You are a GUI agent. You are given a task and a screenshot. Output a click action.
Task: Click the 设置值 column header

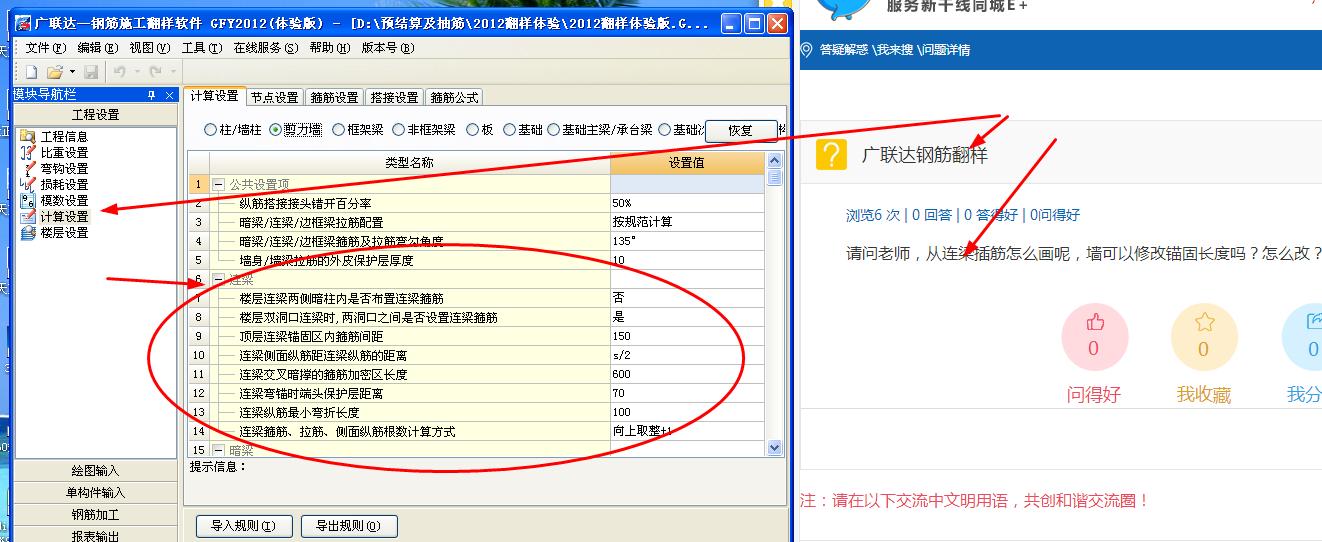pos(687,163)
